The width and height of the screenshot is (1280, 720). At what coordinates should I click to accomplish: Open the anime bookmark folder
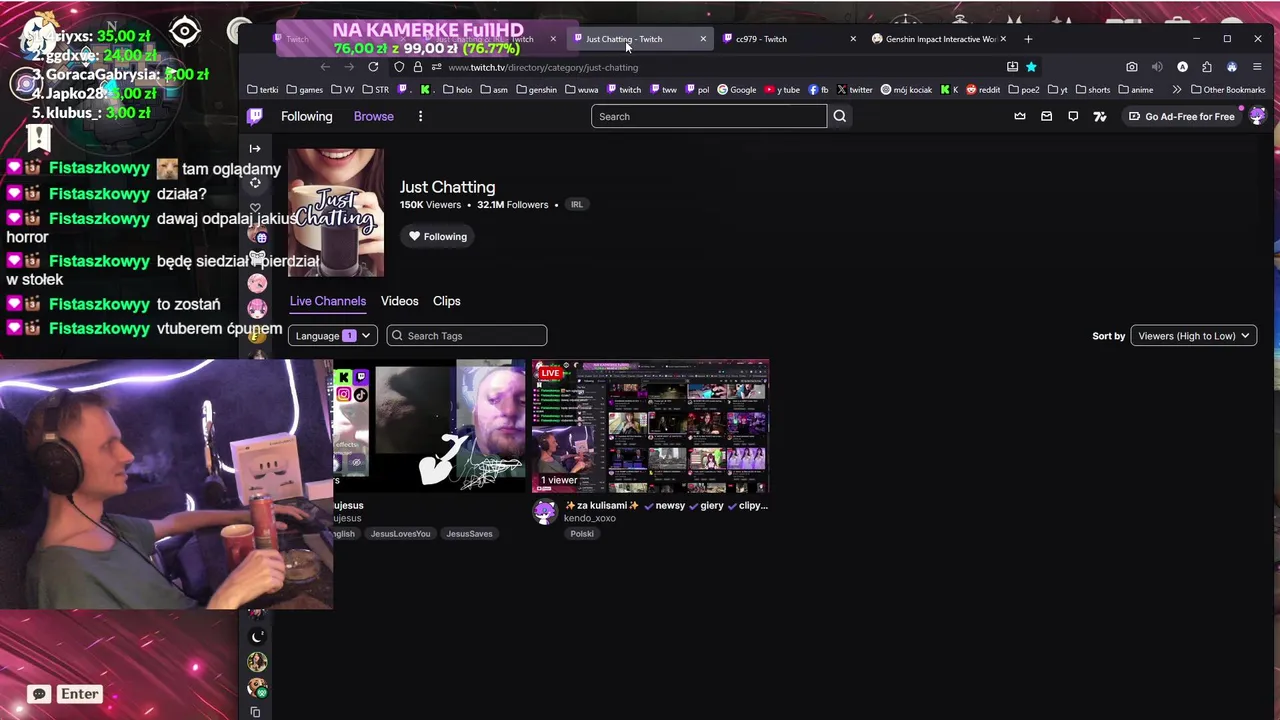pyautogui.click(x=1135, y=89)
